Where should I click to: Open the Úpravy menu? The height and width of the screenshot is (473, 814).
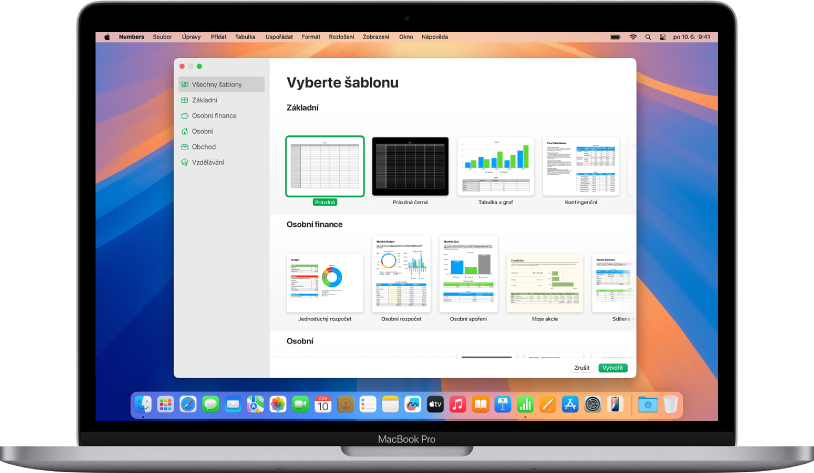191,37
